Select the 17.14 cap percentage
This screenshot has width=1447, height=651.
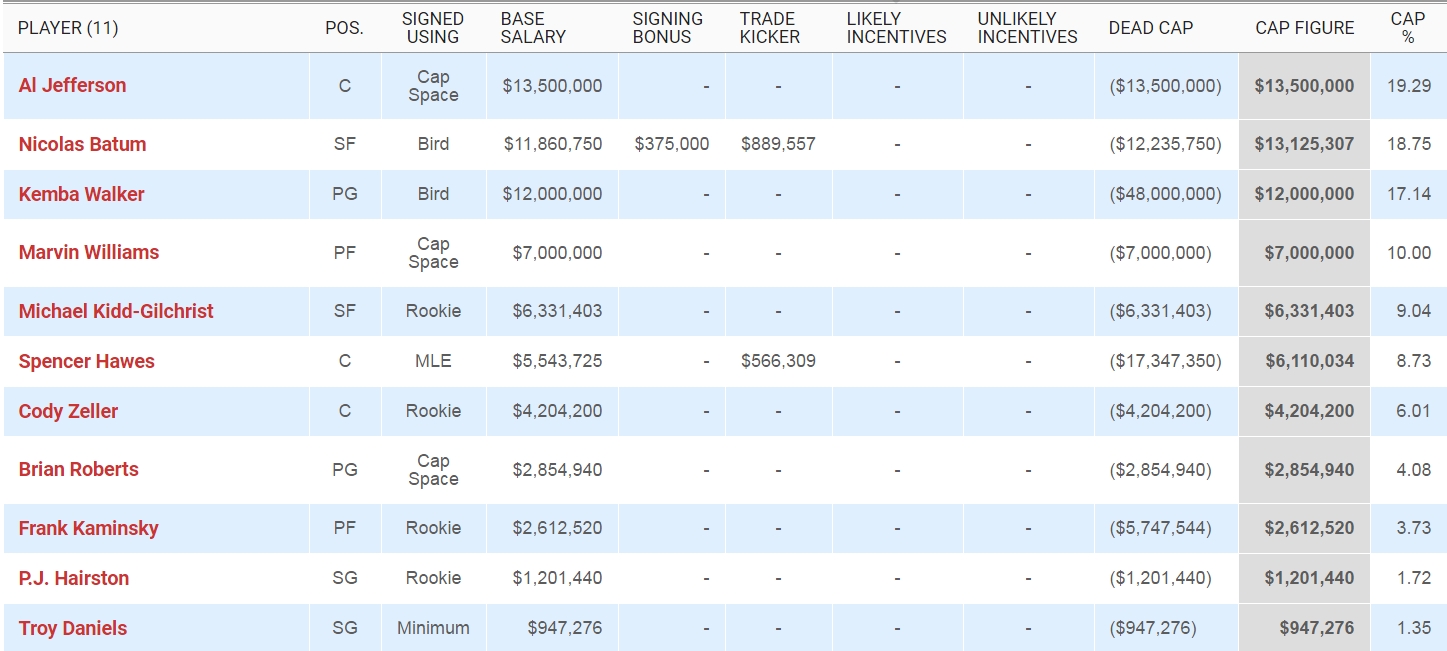1409,194
